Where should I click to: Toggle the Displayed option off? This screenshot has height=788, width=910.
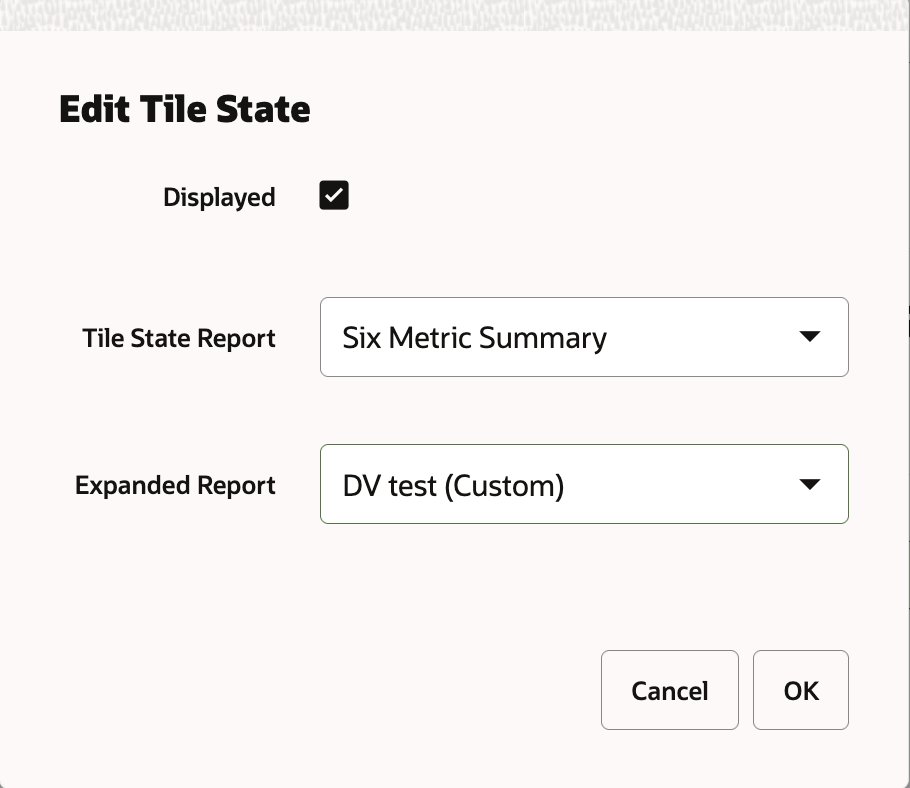click(x=333, y=195)
